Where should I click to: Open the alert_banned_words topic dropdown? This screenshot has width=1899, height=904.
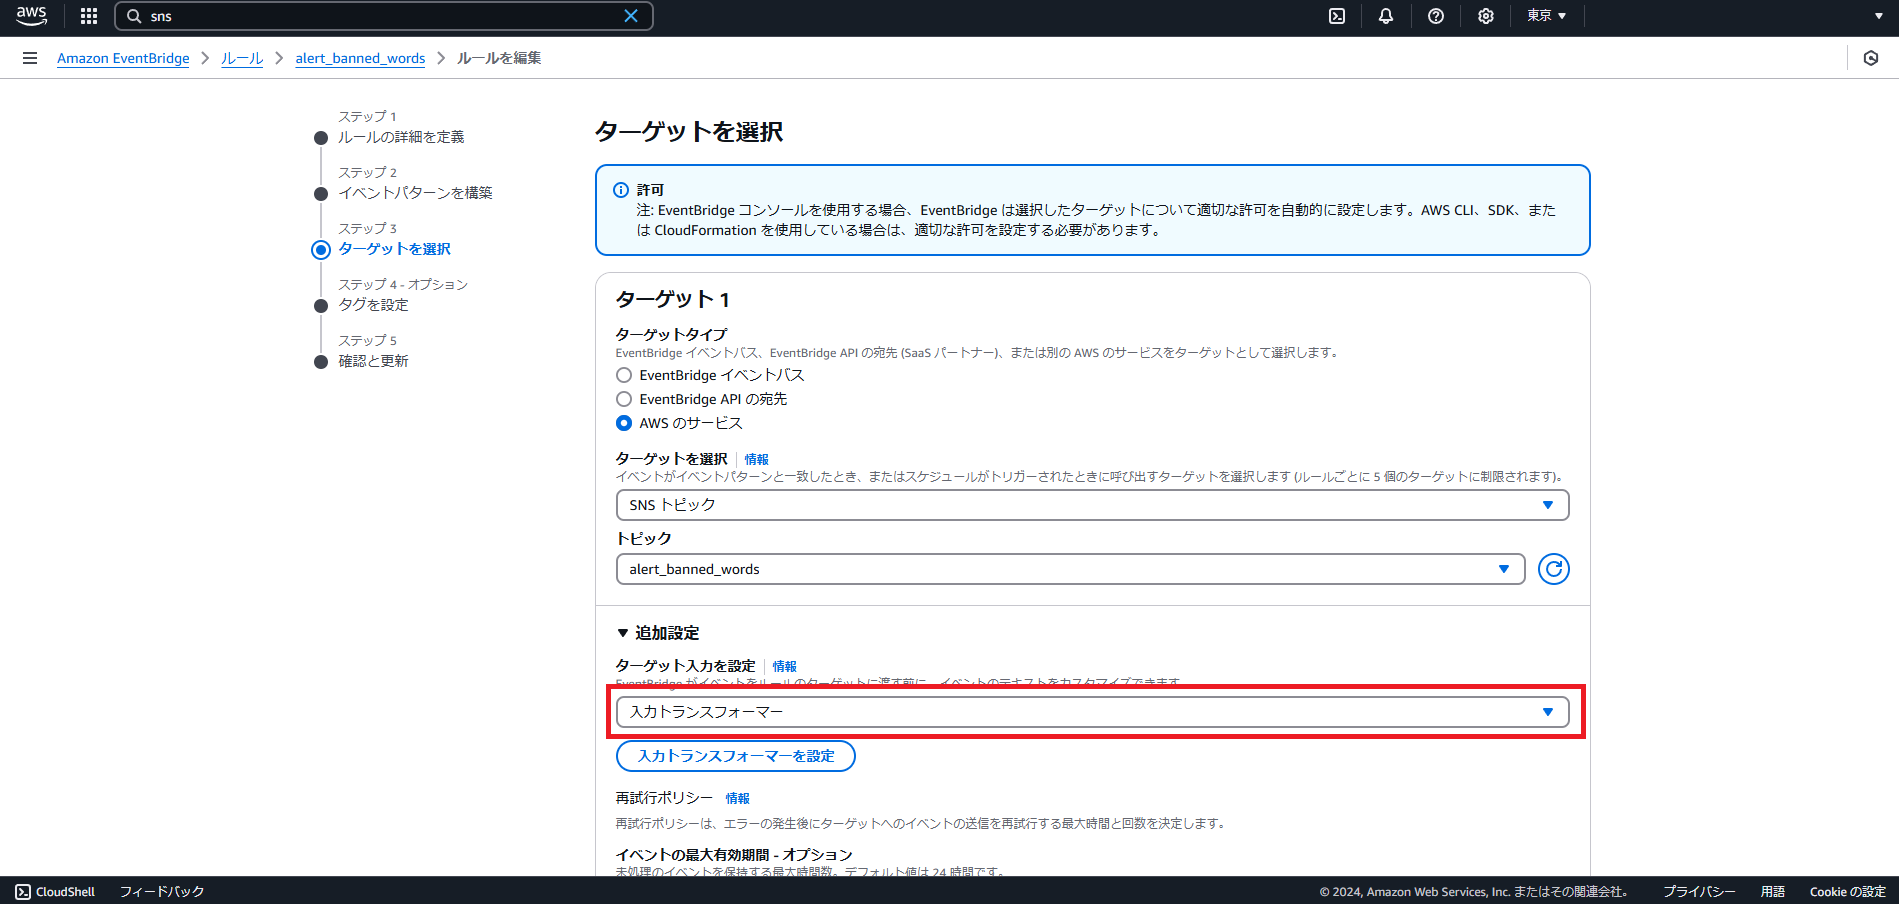click(x=1070, y=569)
